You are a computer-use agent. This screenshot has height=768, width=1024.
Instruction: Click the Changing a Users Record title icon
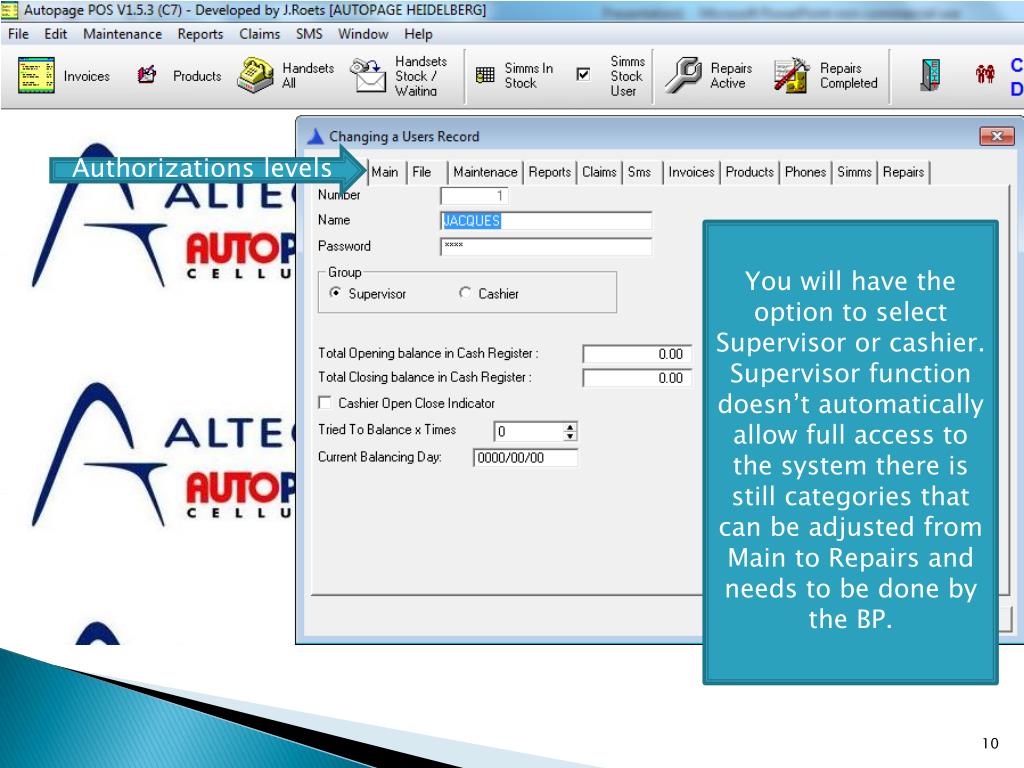[315, 136]
